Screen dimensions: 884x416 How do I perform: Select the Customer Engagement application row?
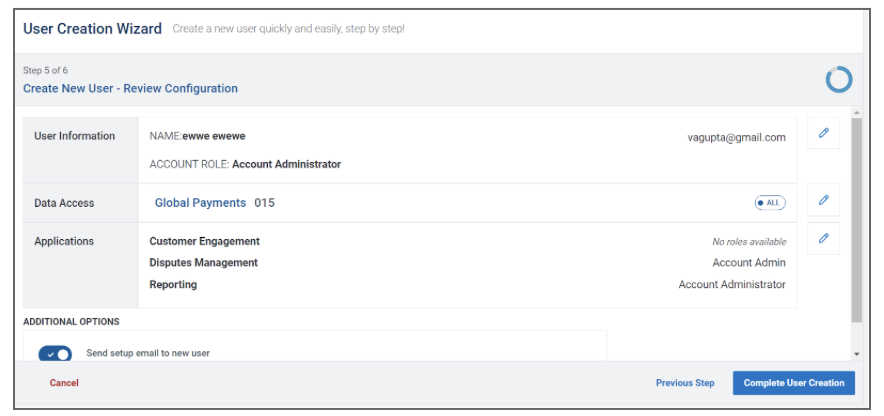(204, 242)
